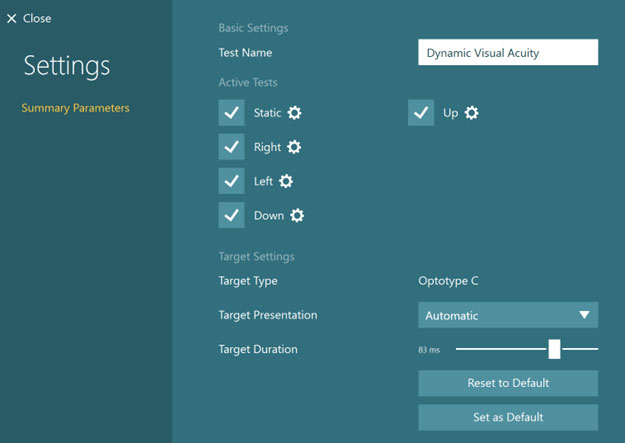The width and height of the screenshot is (625, 443).
Task: Open settings gear next to Static
Action: point(295,113)
